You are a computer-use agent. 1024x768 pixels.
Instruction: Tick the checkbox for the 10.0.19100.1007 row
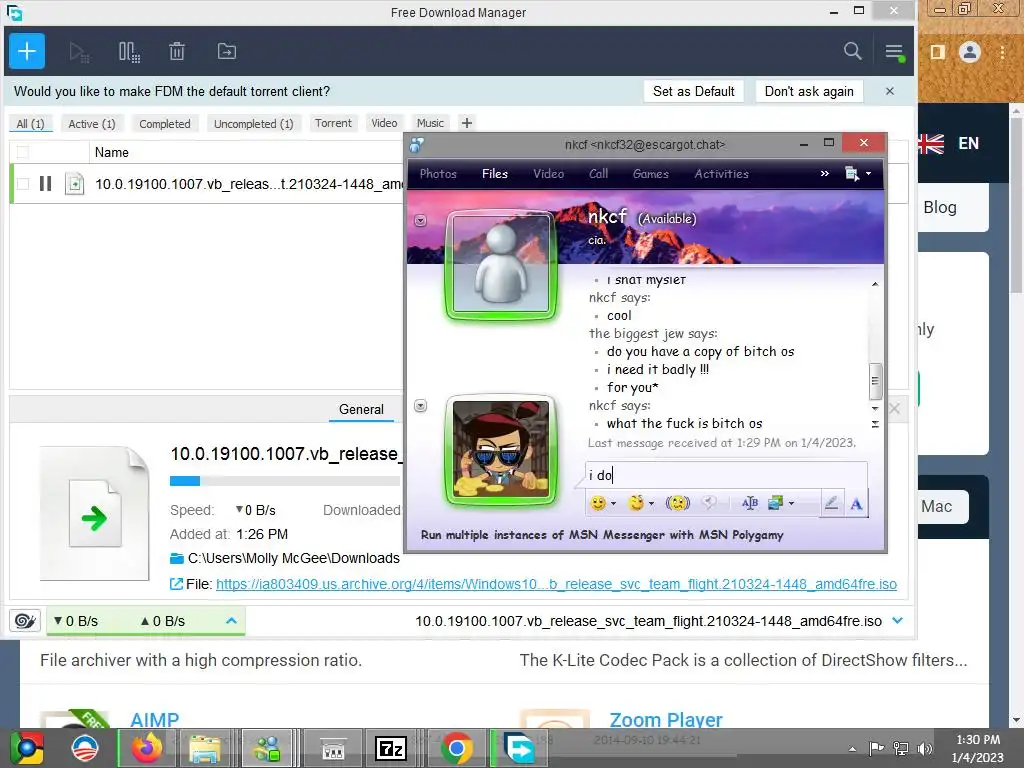coord(23,184)
